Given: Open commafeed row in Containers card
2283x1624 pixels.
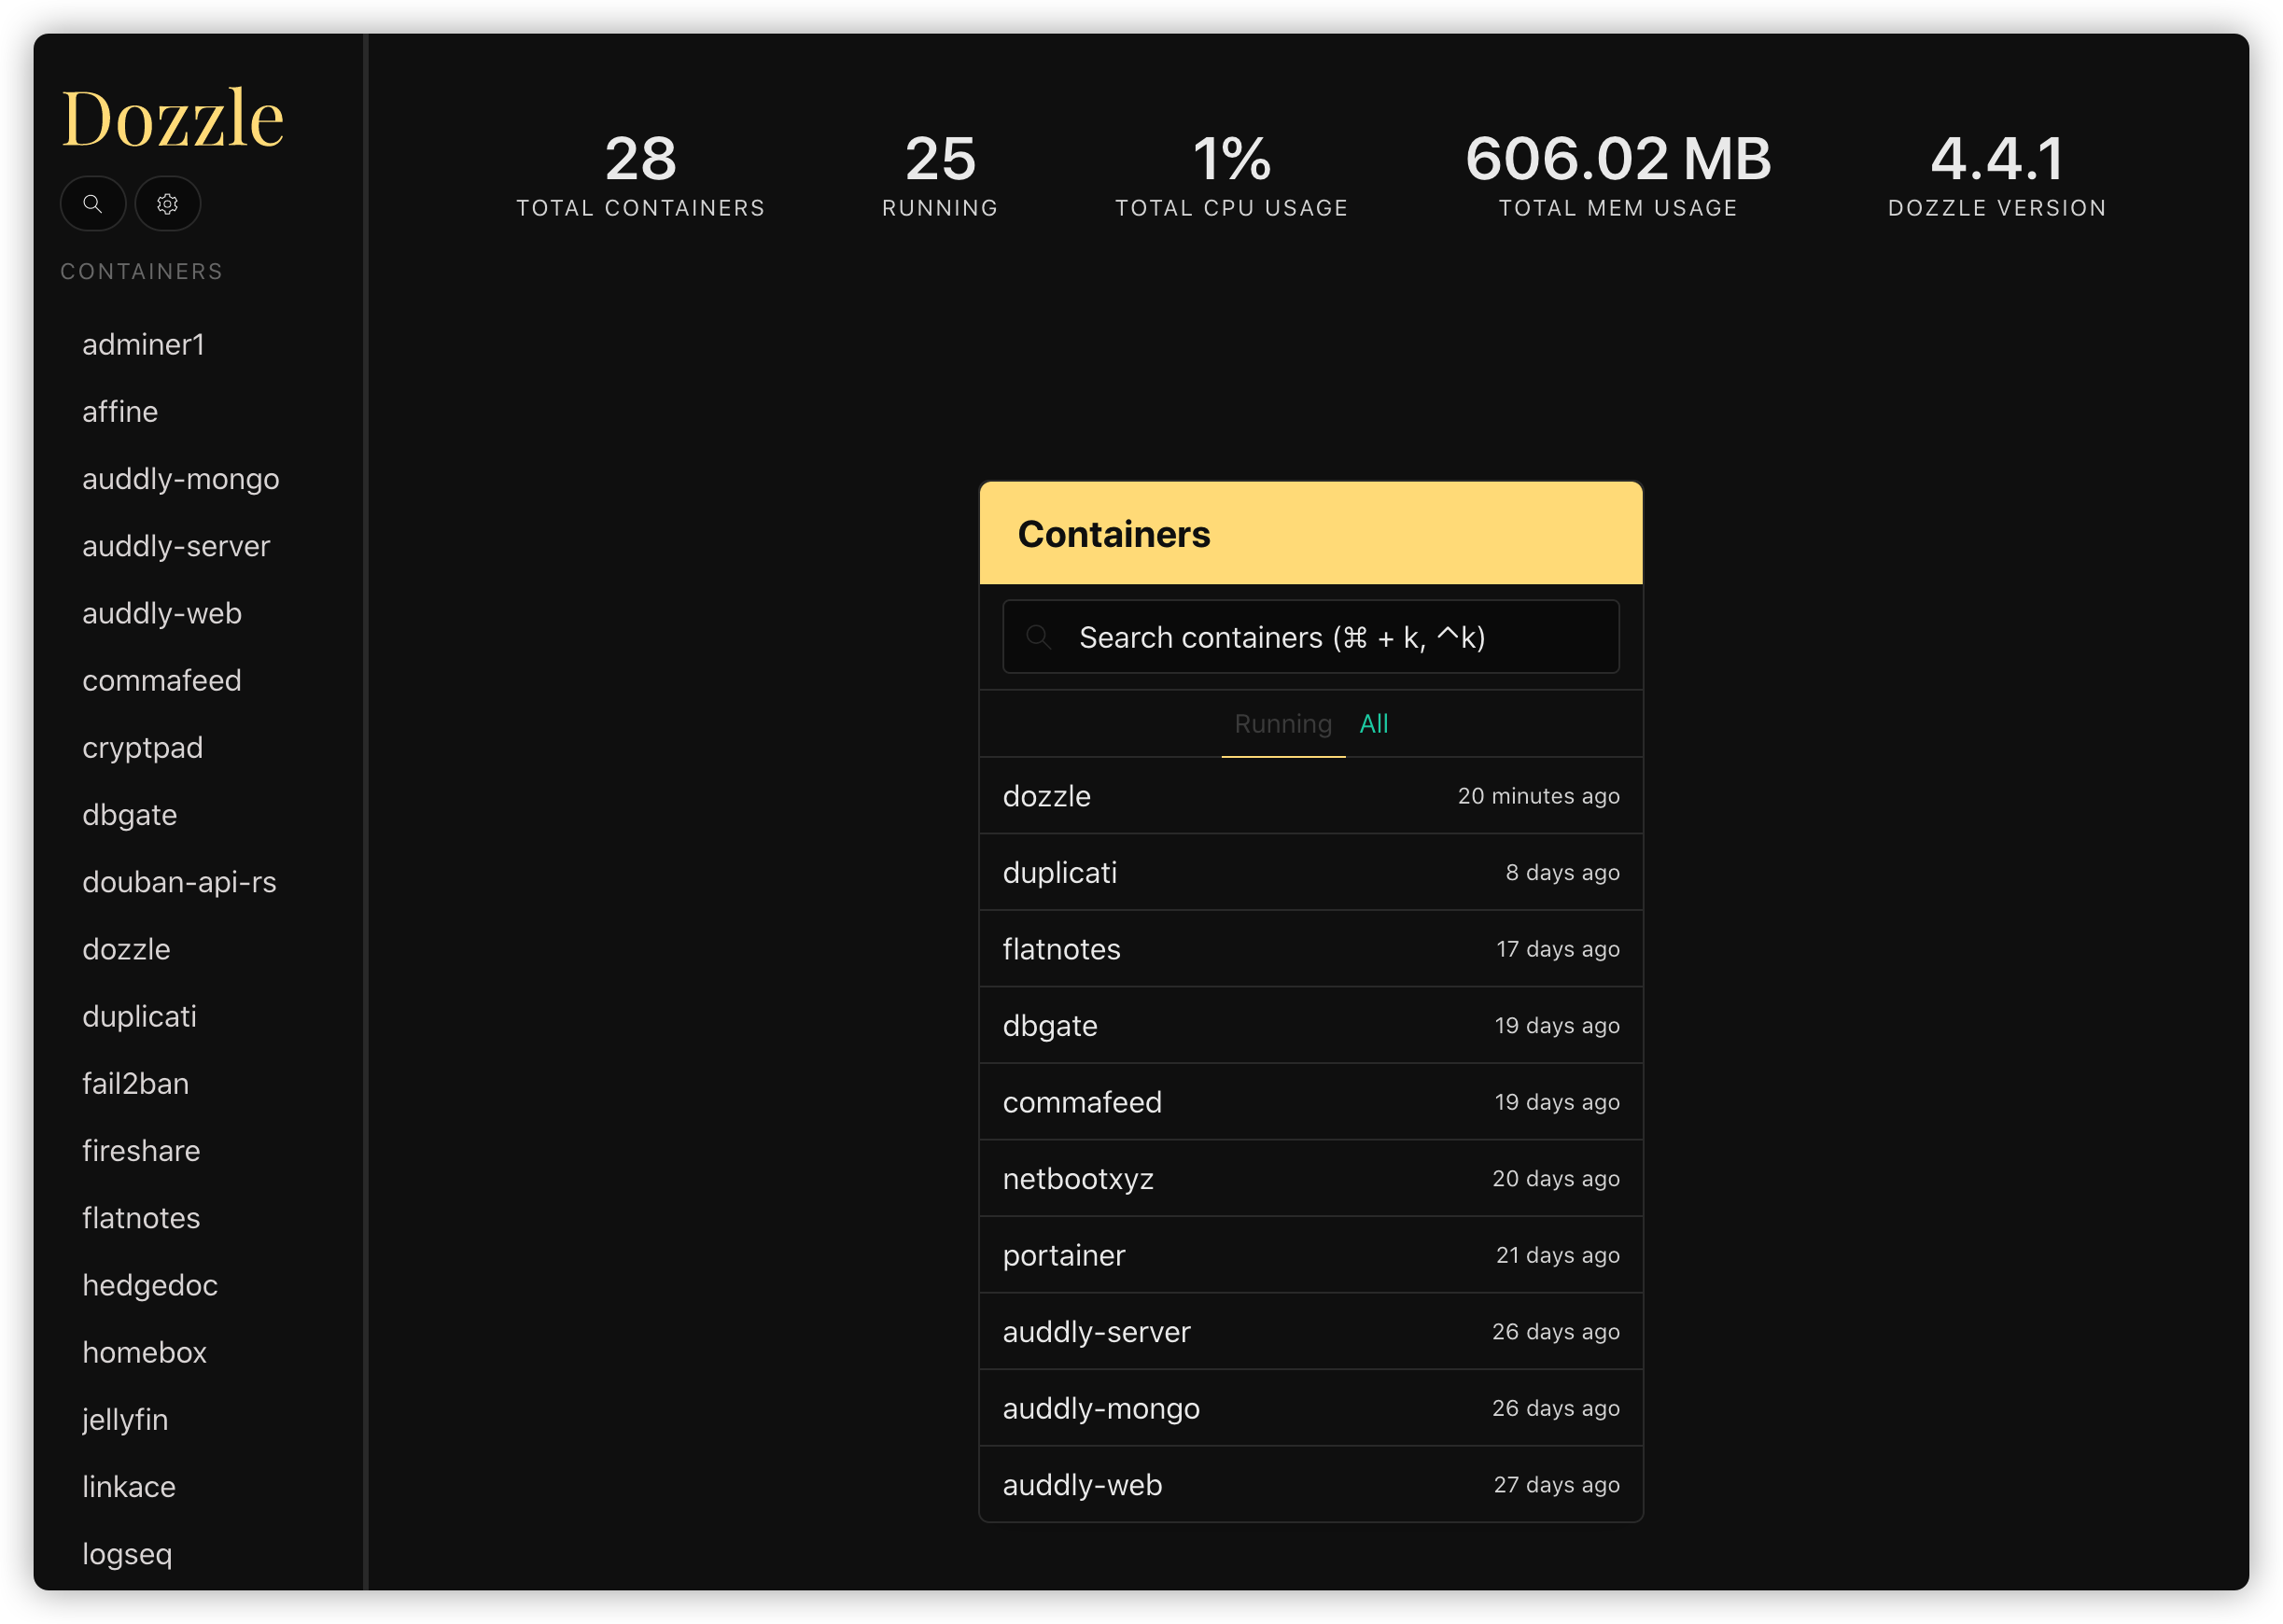Looking at the screenshot, I should point(1310,1102).
